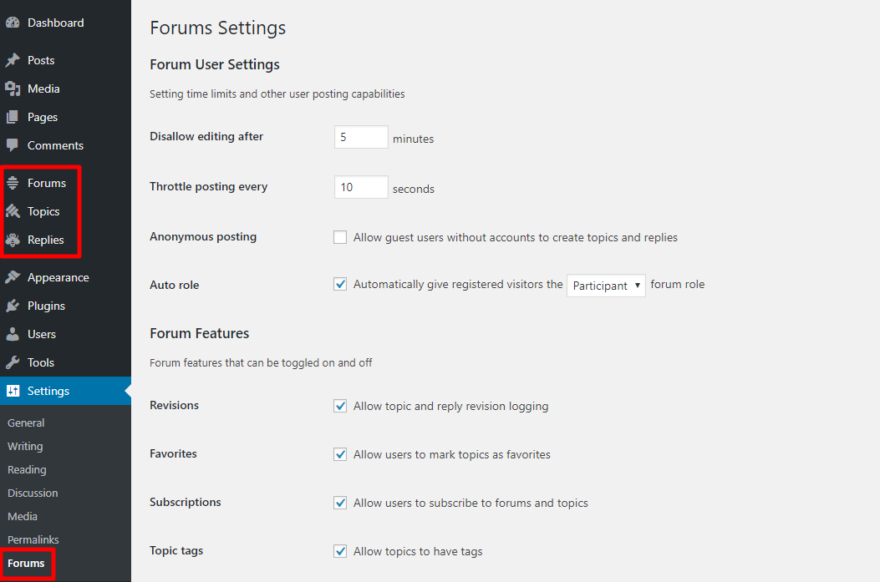This screenshot has height=582, width=880.
Task: Open the Media library icon
Action: click(x=14, y=88)
